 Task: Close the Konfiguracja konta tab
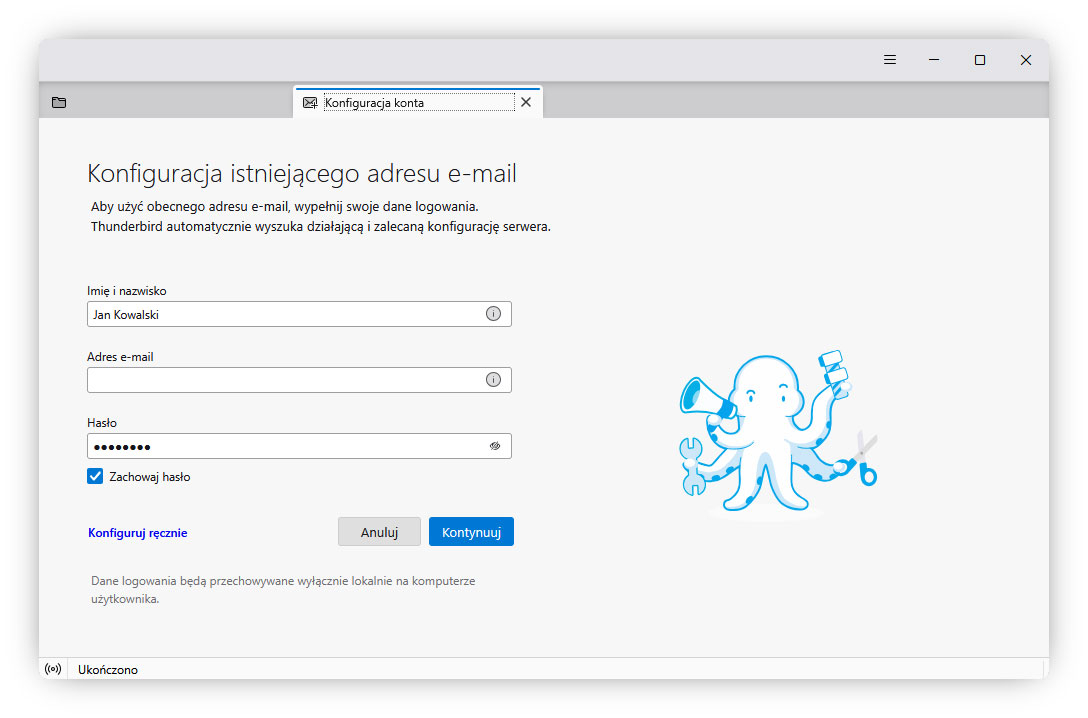click(526, 102)
